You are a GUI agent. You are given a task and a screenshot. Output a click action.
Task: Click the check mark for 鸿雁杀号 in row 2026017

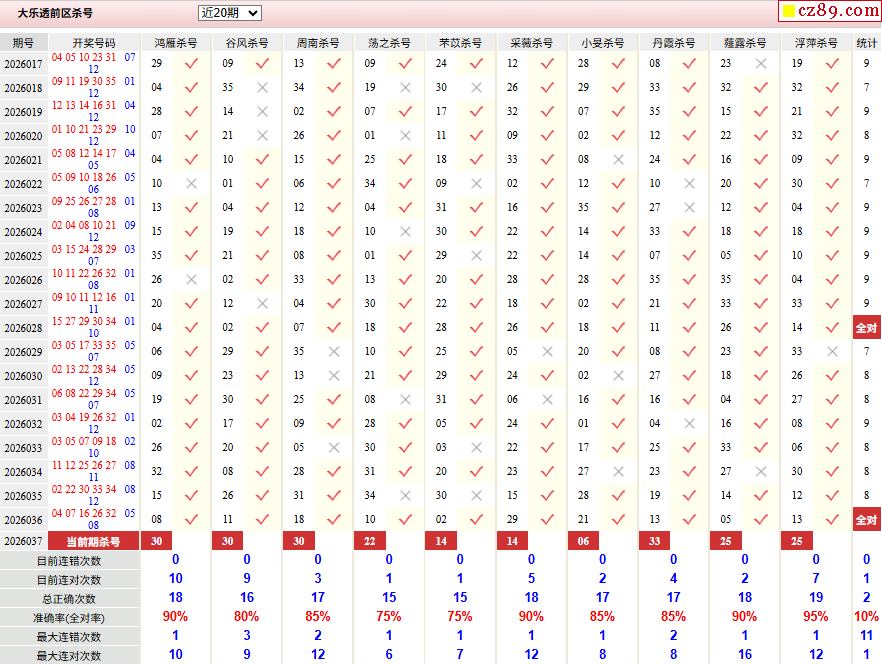191,63
